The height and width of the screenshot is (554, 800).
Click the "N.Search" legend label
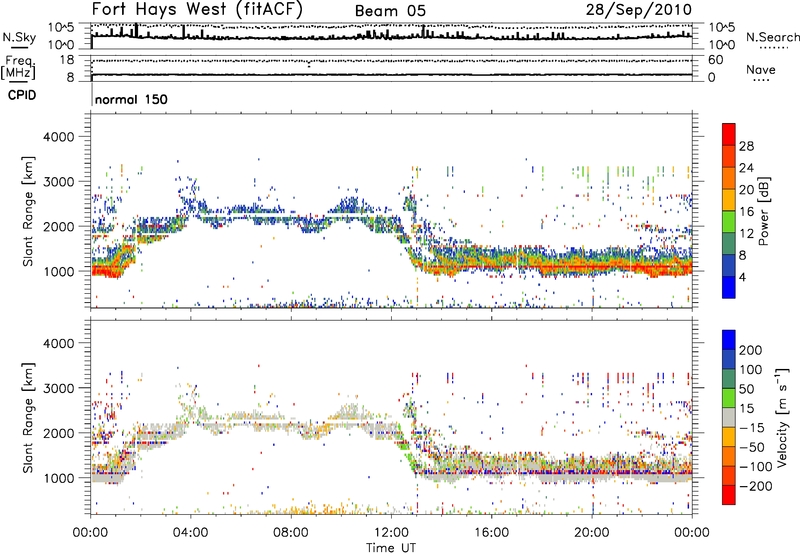pyautogui.click(x=772, y=37)
